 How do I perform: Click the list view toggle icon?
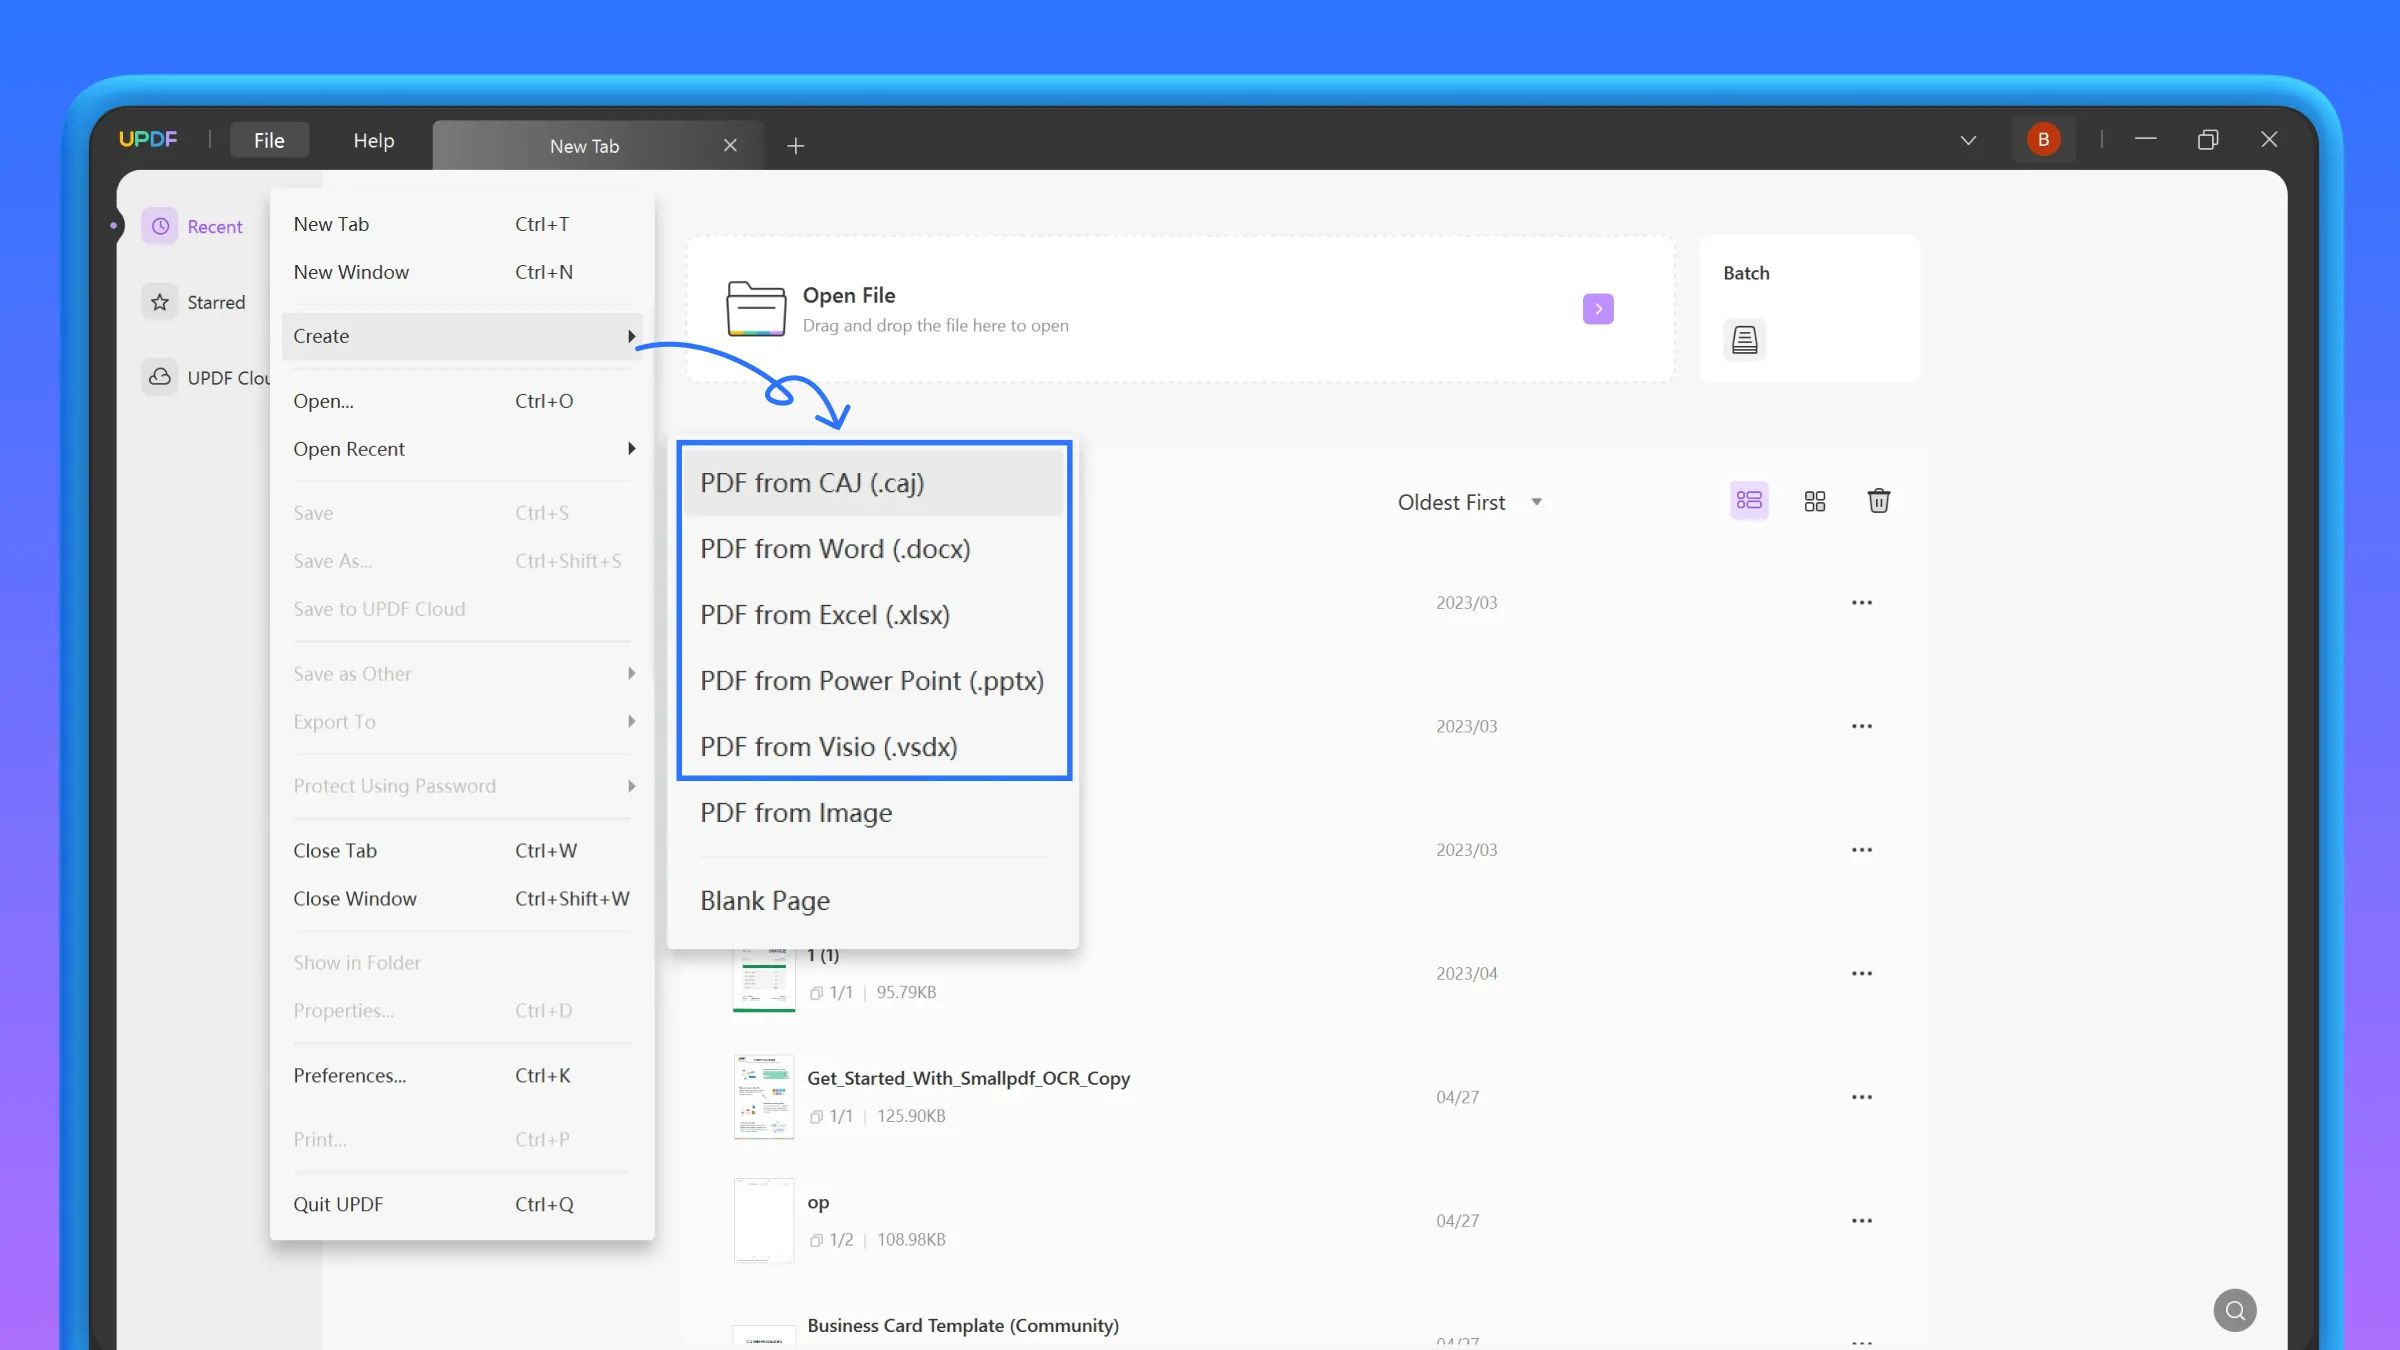tap(1749, 501)
